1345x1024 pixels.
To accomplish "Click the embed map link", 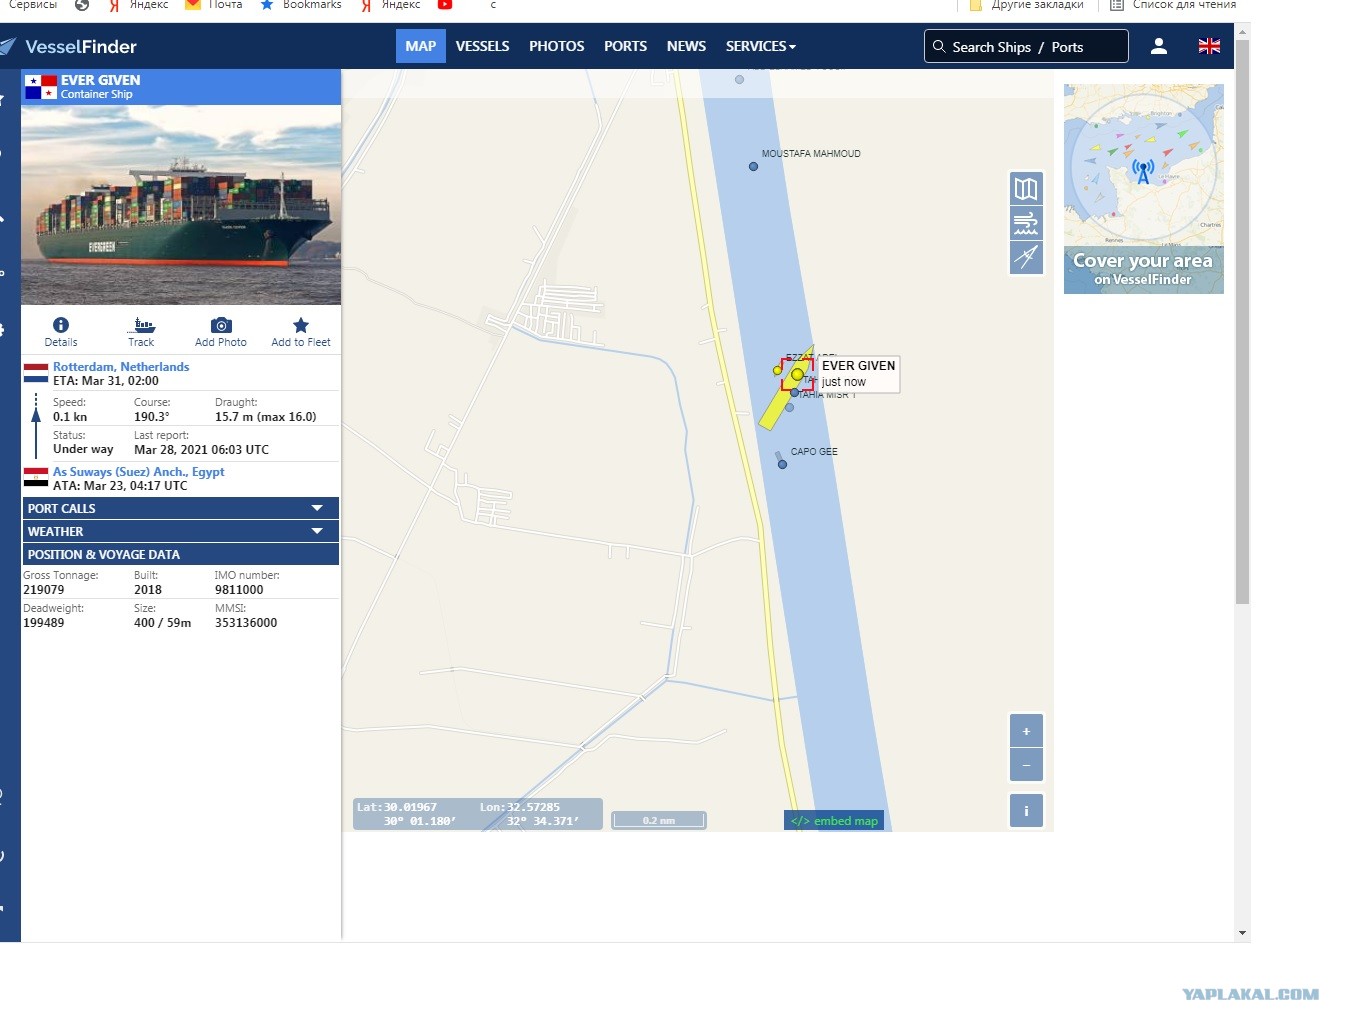I will [x=834, y=821].
